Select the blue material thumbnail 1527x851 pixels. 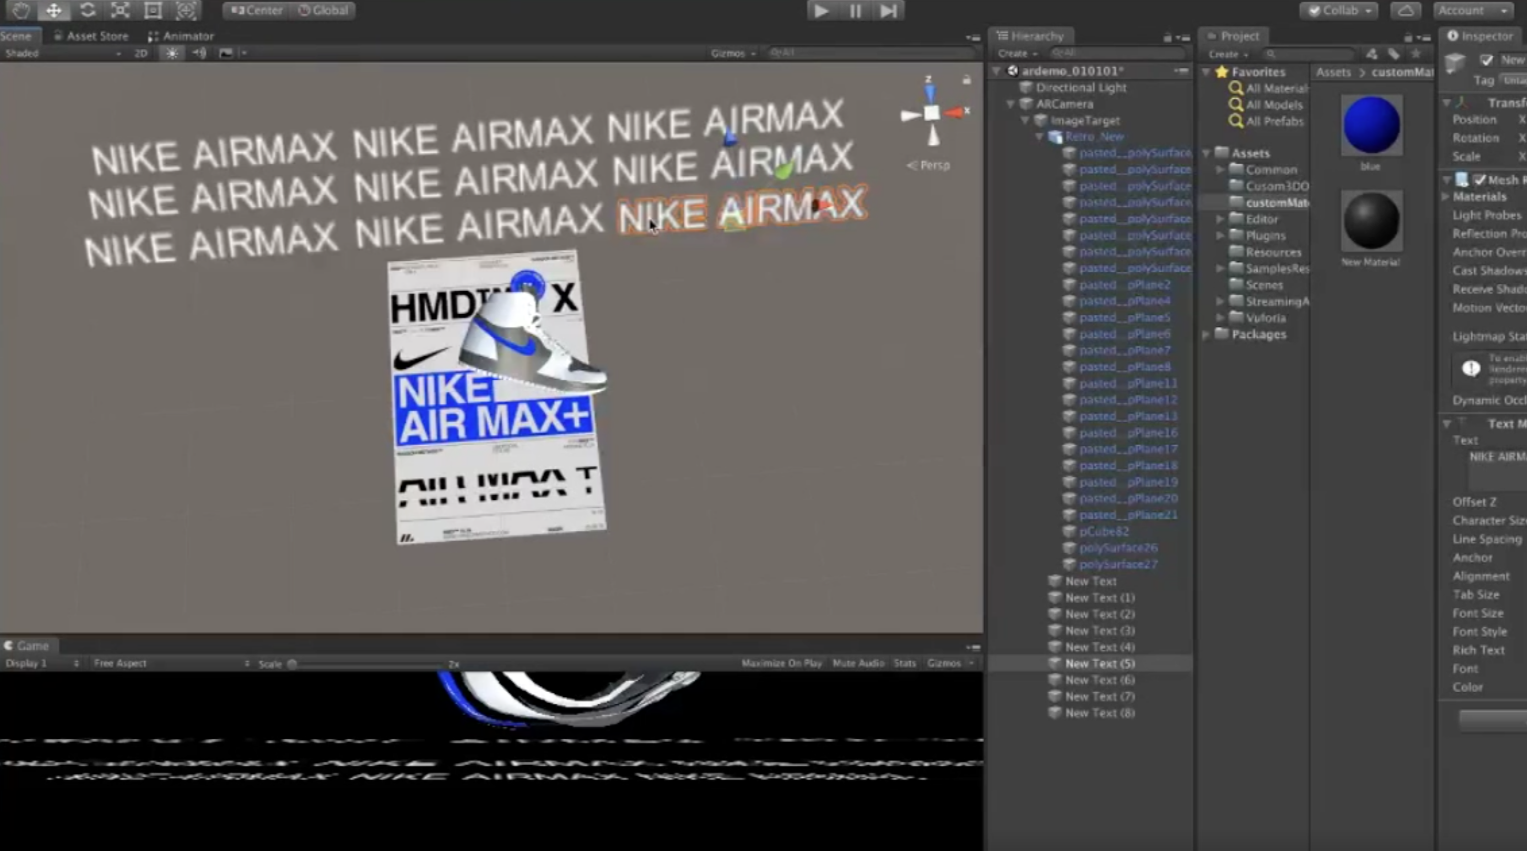(x=1371, y=125)
